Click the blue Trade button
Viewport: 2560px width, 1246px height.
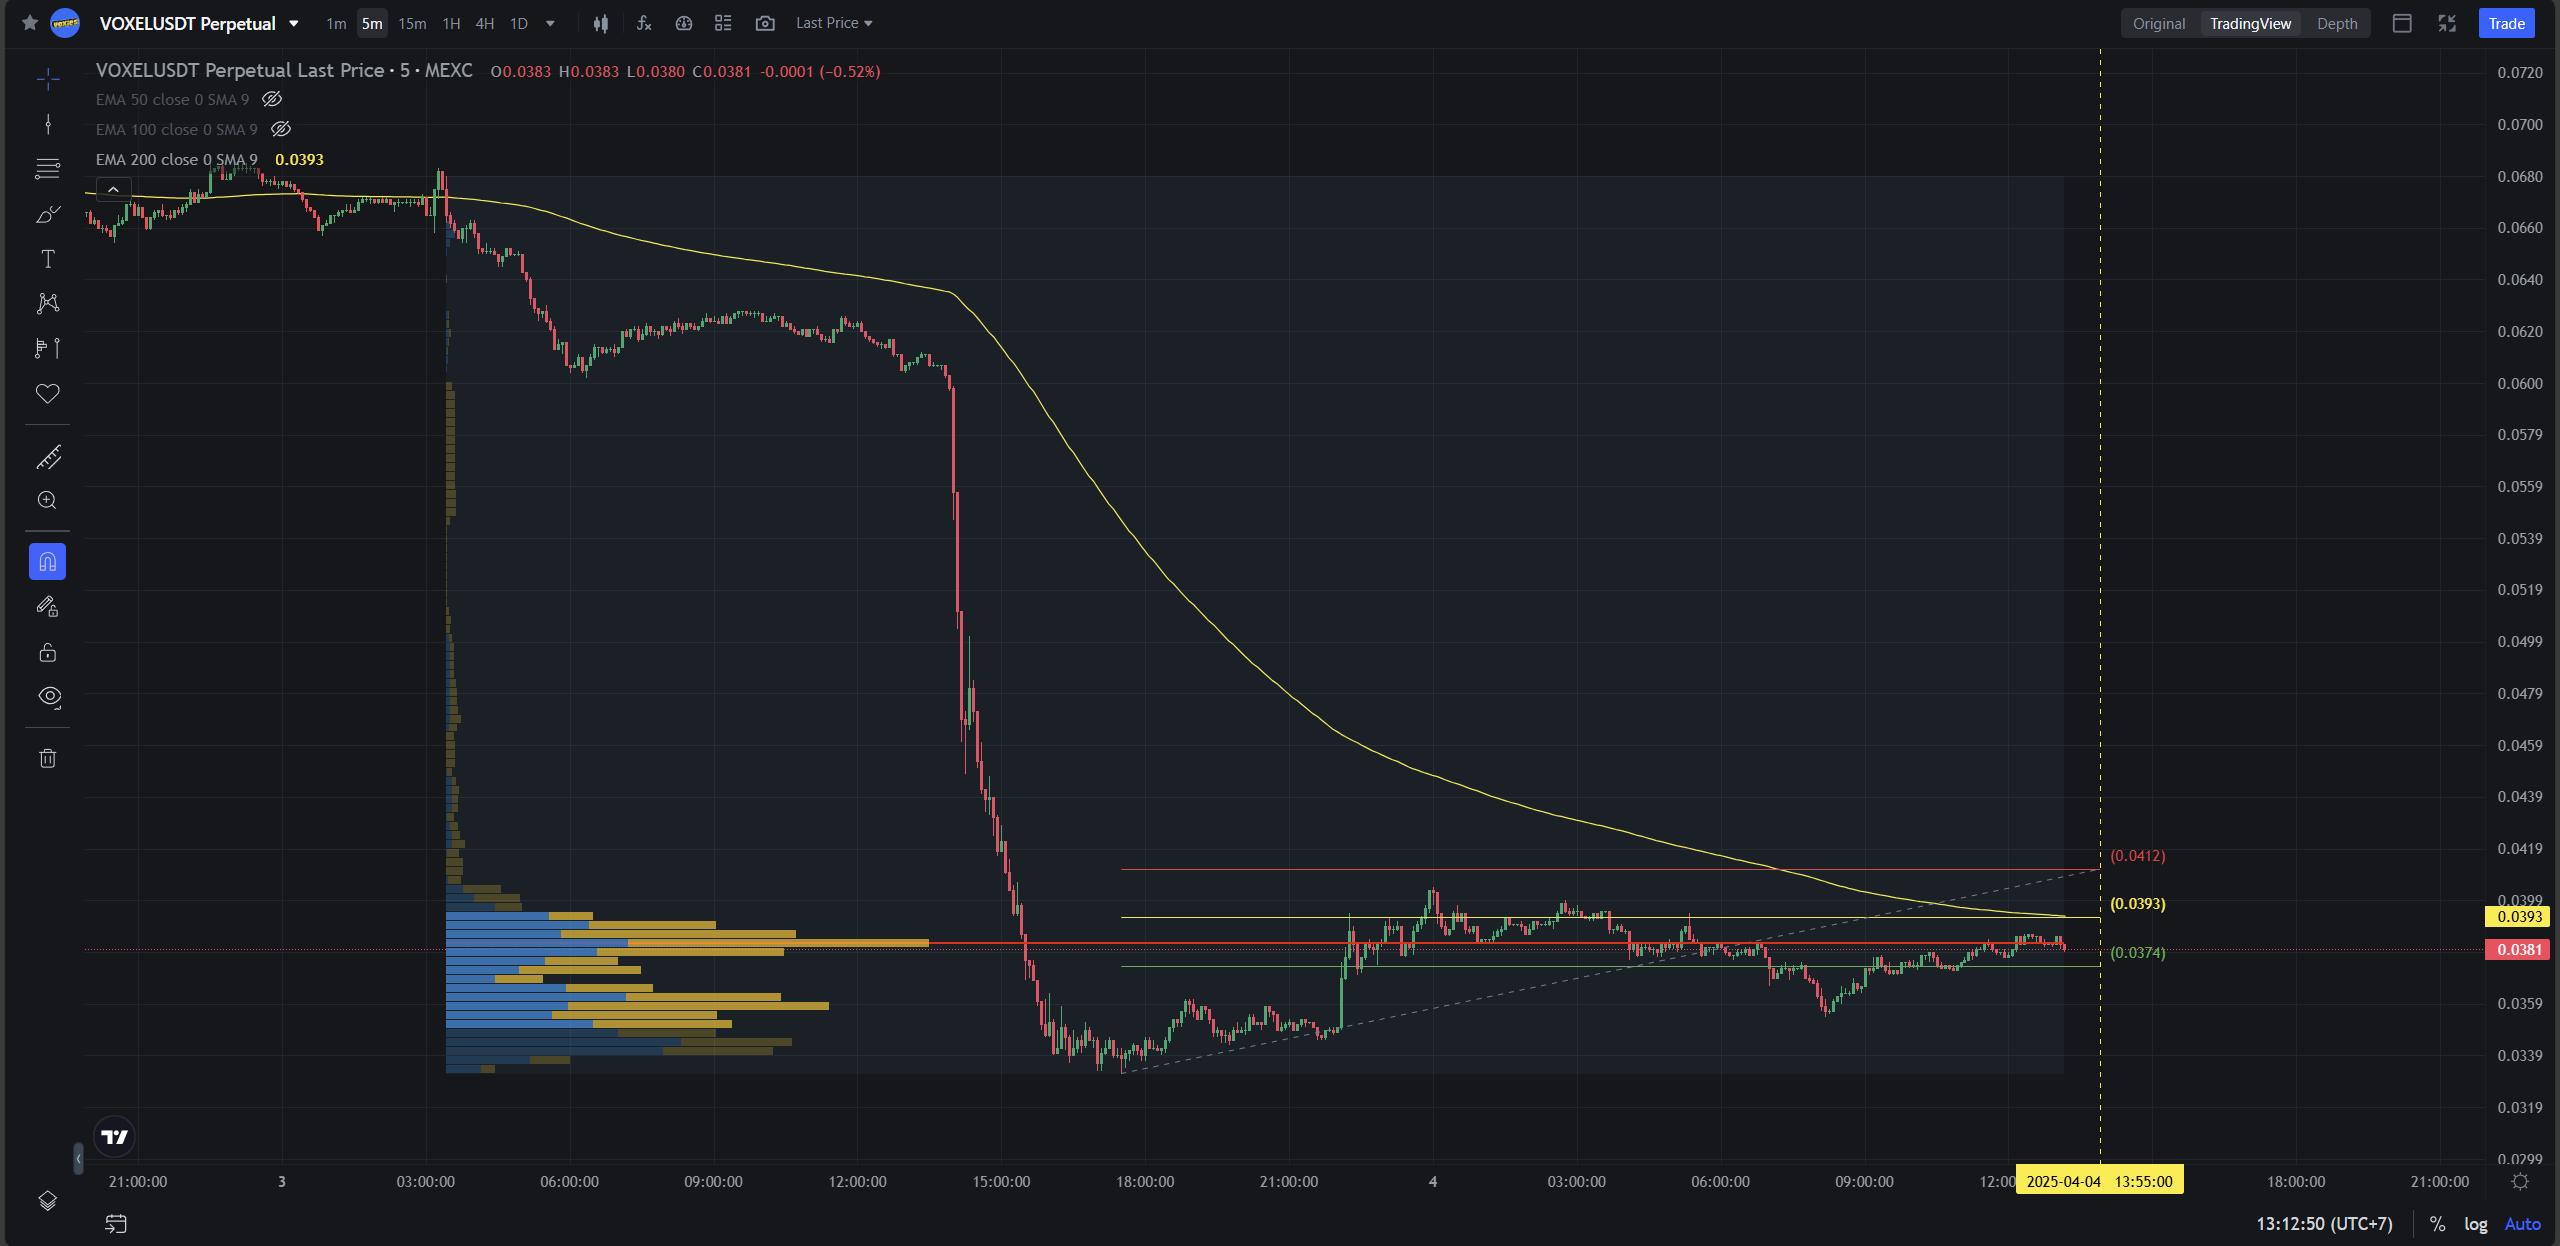[x=2506, y=23]
